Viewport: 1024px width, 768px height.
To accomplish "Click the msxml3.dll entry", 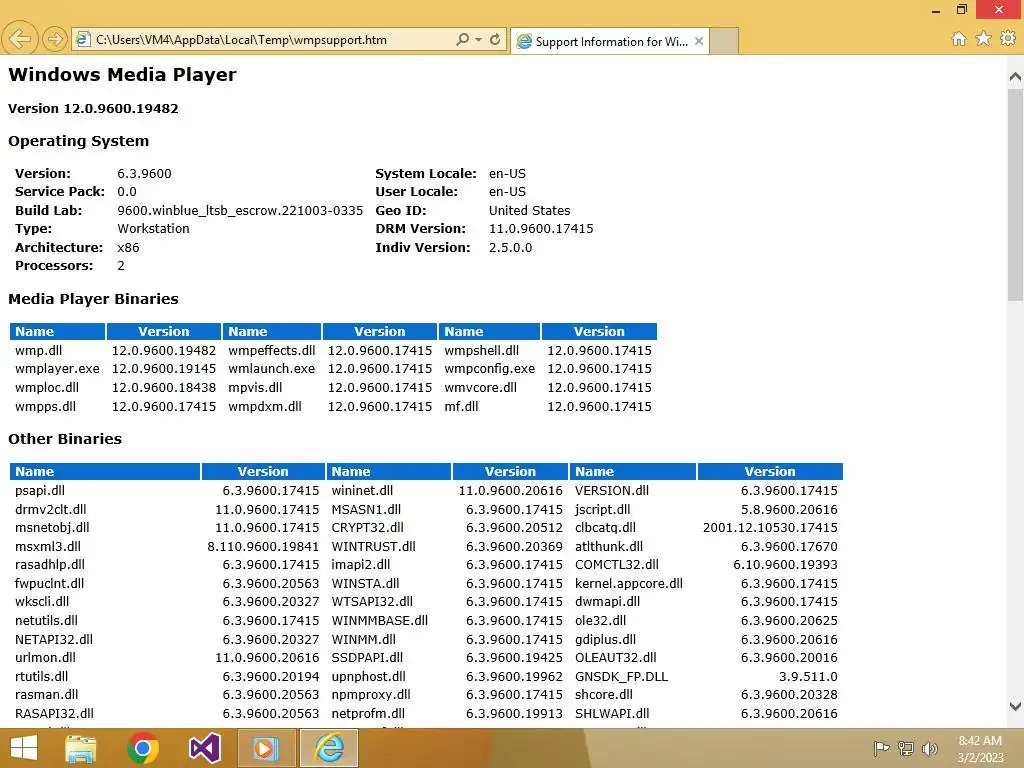I will [x=48, y=546].
